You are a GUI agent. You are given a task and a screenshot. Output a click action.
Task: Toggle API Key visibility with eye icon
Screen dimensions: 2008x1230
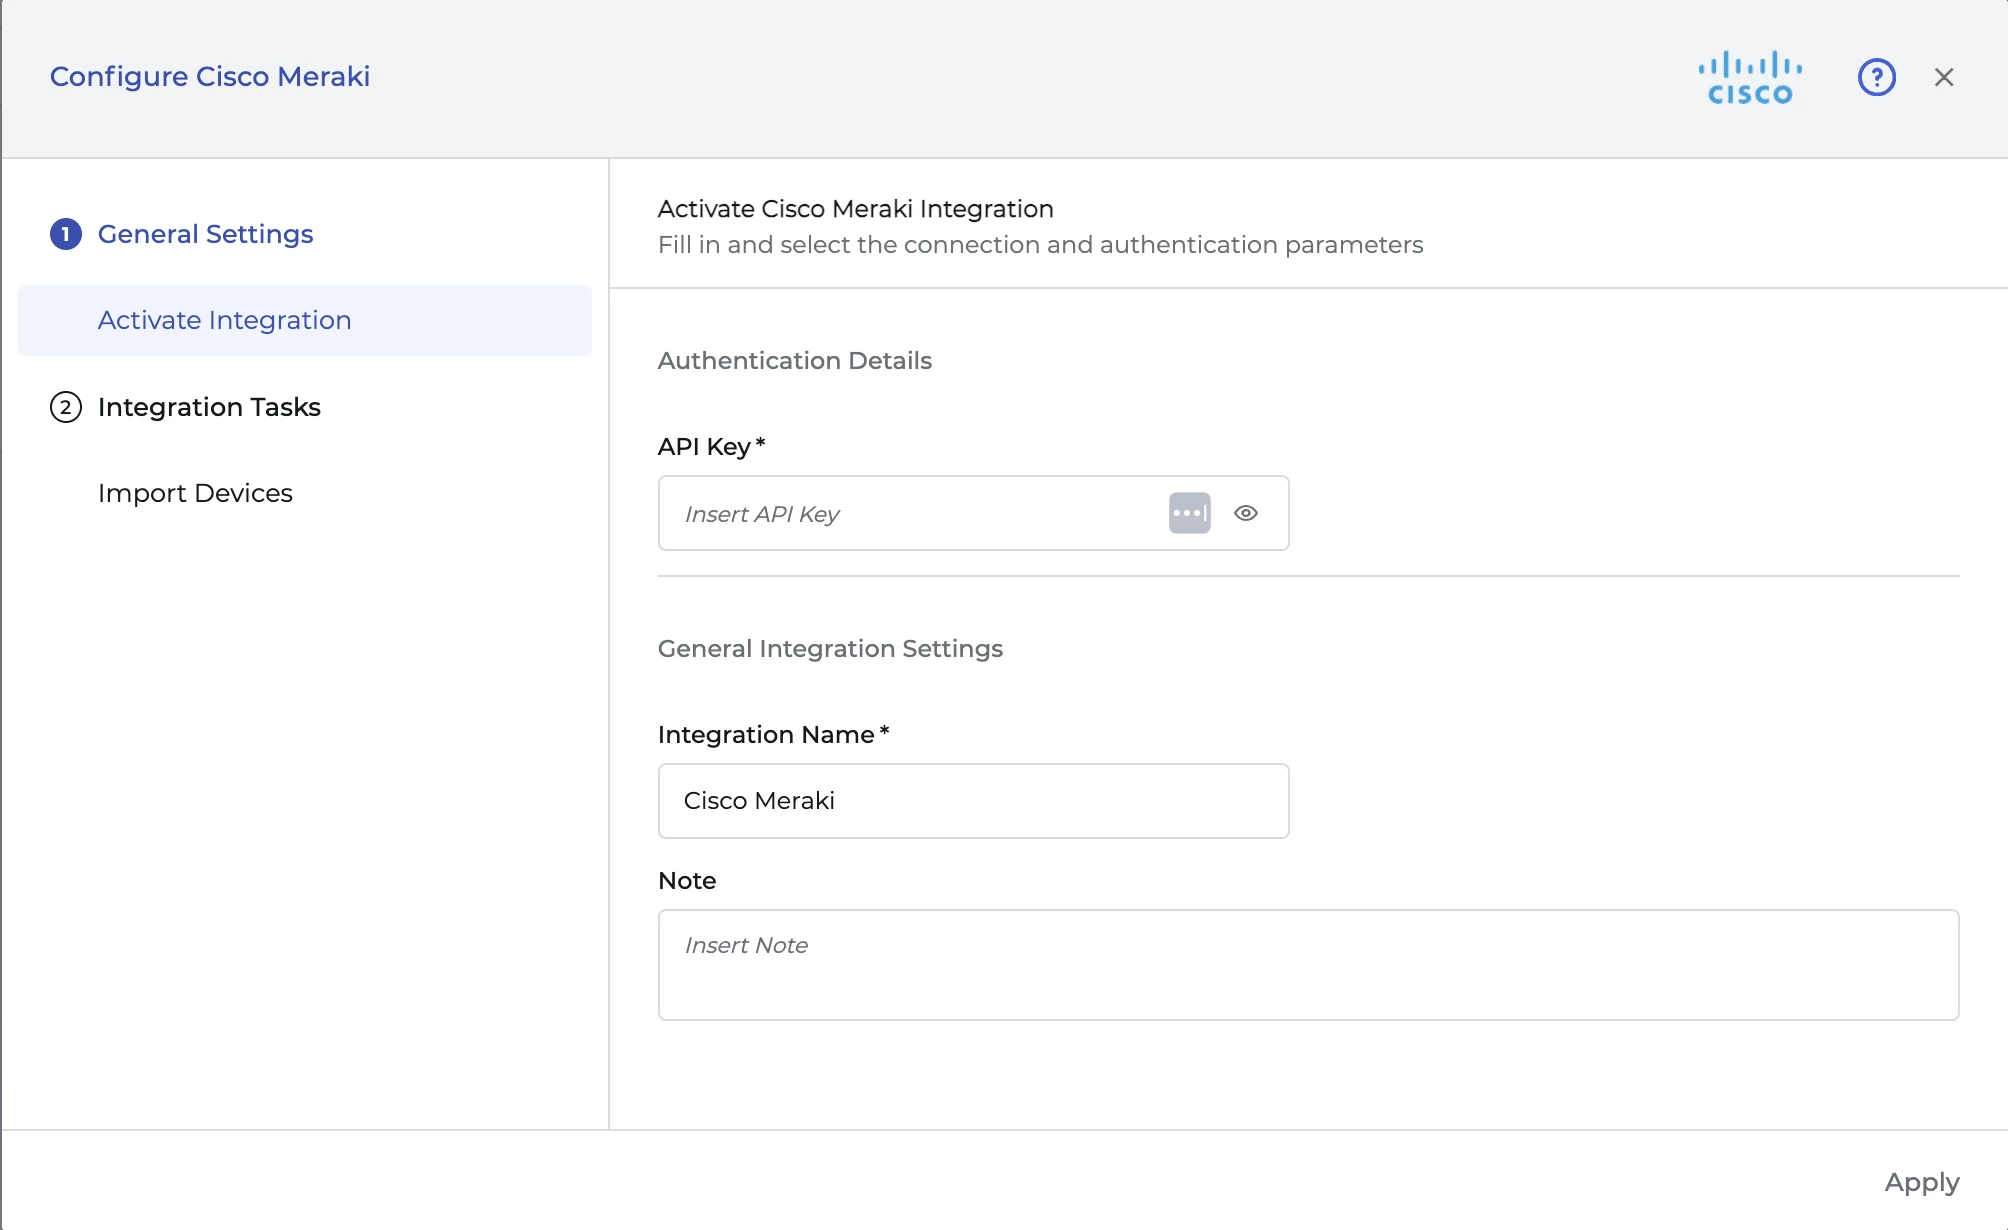[x=1245, y=513]
